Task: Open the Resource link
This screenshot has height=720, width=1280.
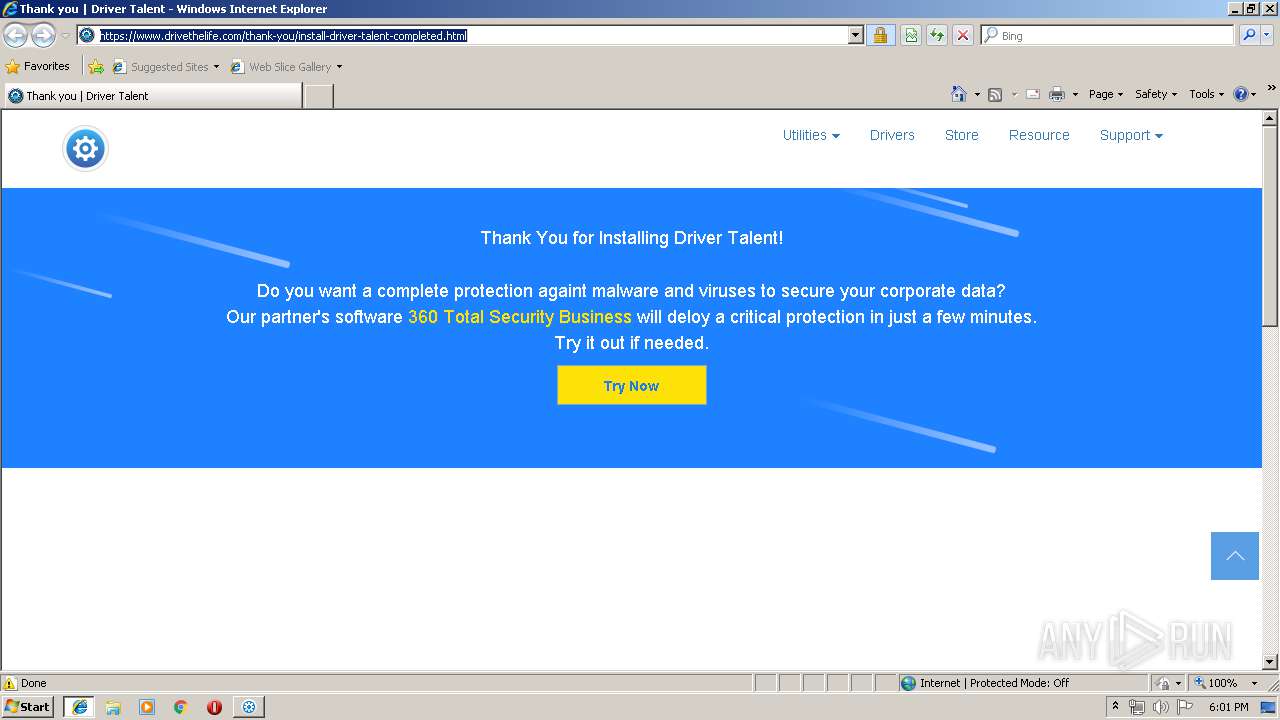Action: (x=1039, y=135)
